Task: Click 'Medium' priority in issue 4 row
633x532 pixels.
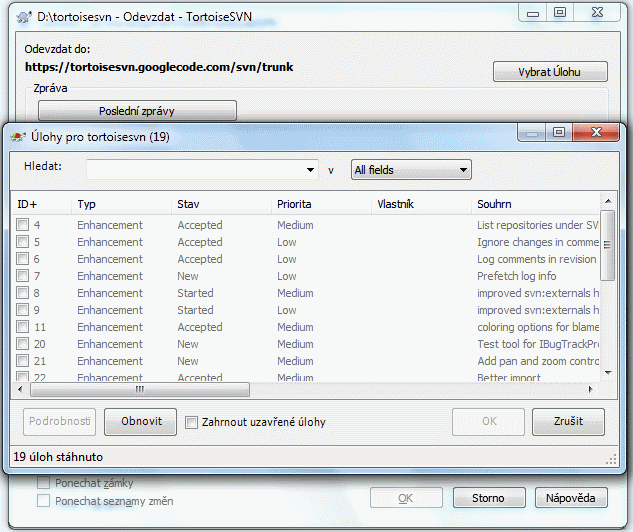Action: pos(295,225)
